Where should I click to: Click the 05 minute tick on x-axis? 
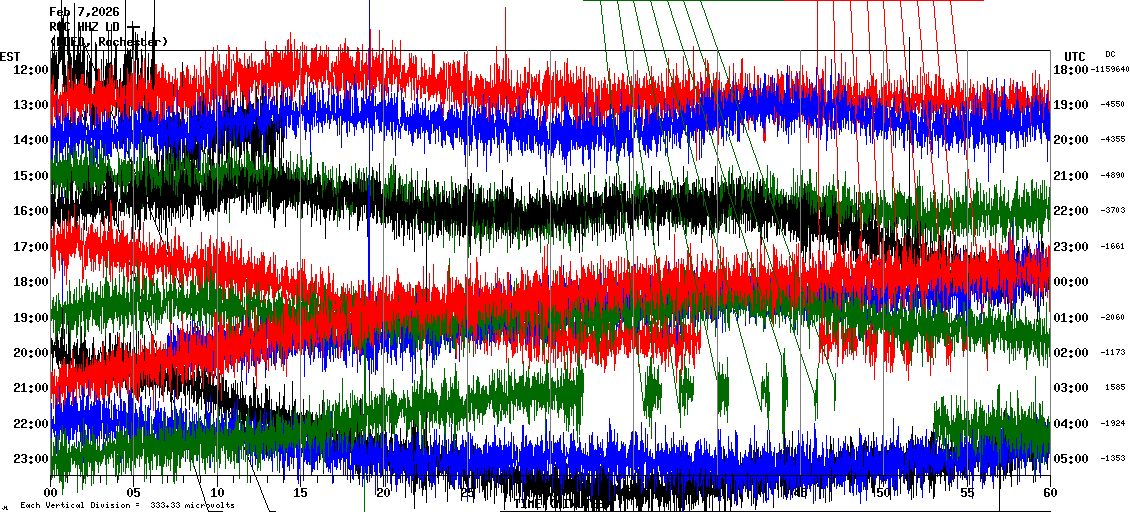pyautogui.click(x=134, y=493)
